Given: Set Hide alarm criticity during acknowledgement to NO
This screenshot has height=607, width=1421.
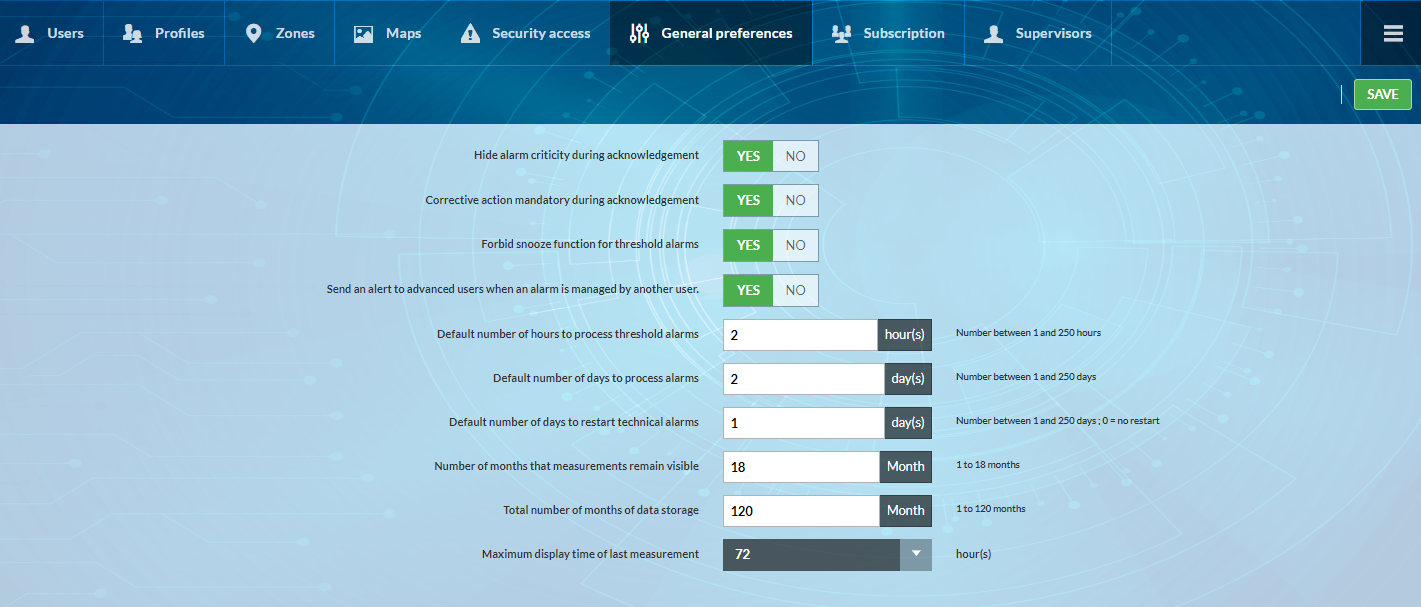Looking at the screenshot, I should coord(795,156).
